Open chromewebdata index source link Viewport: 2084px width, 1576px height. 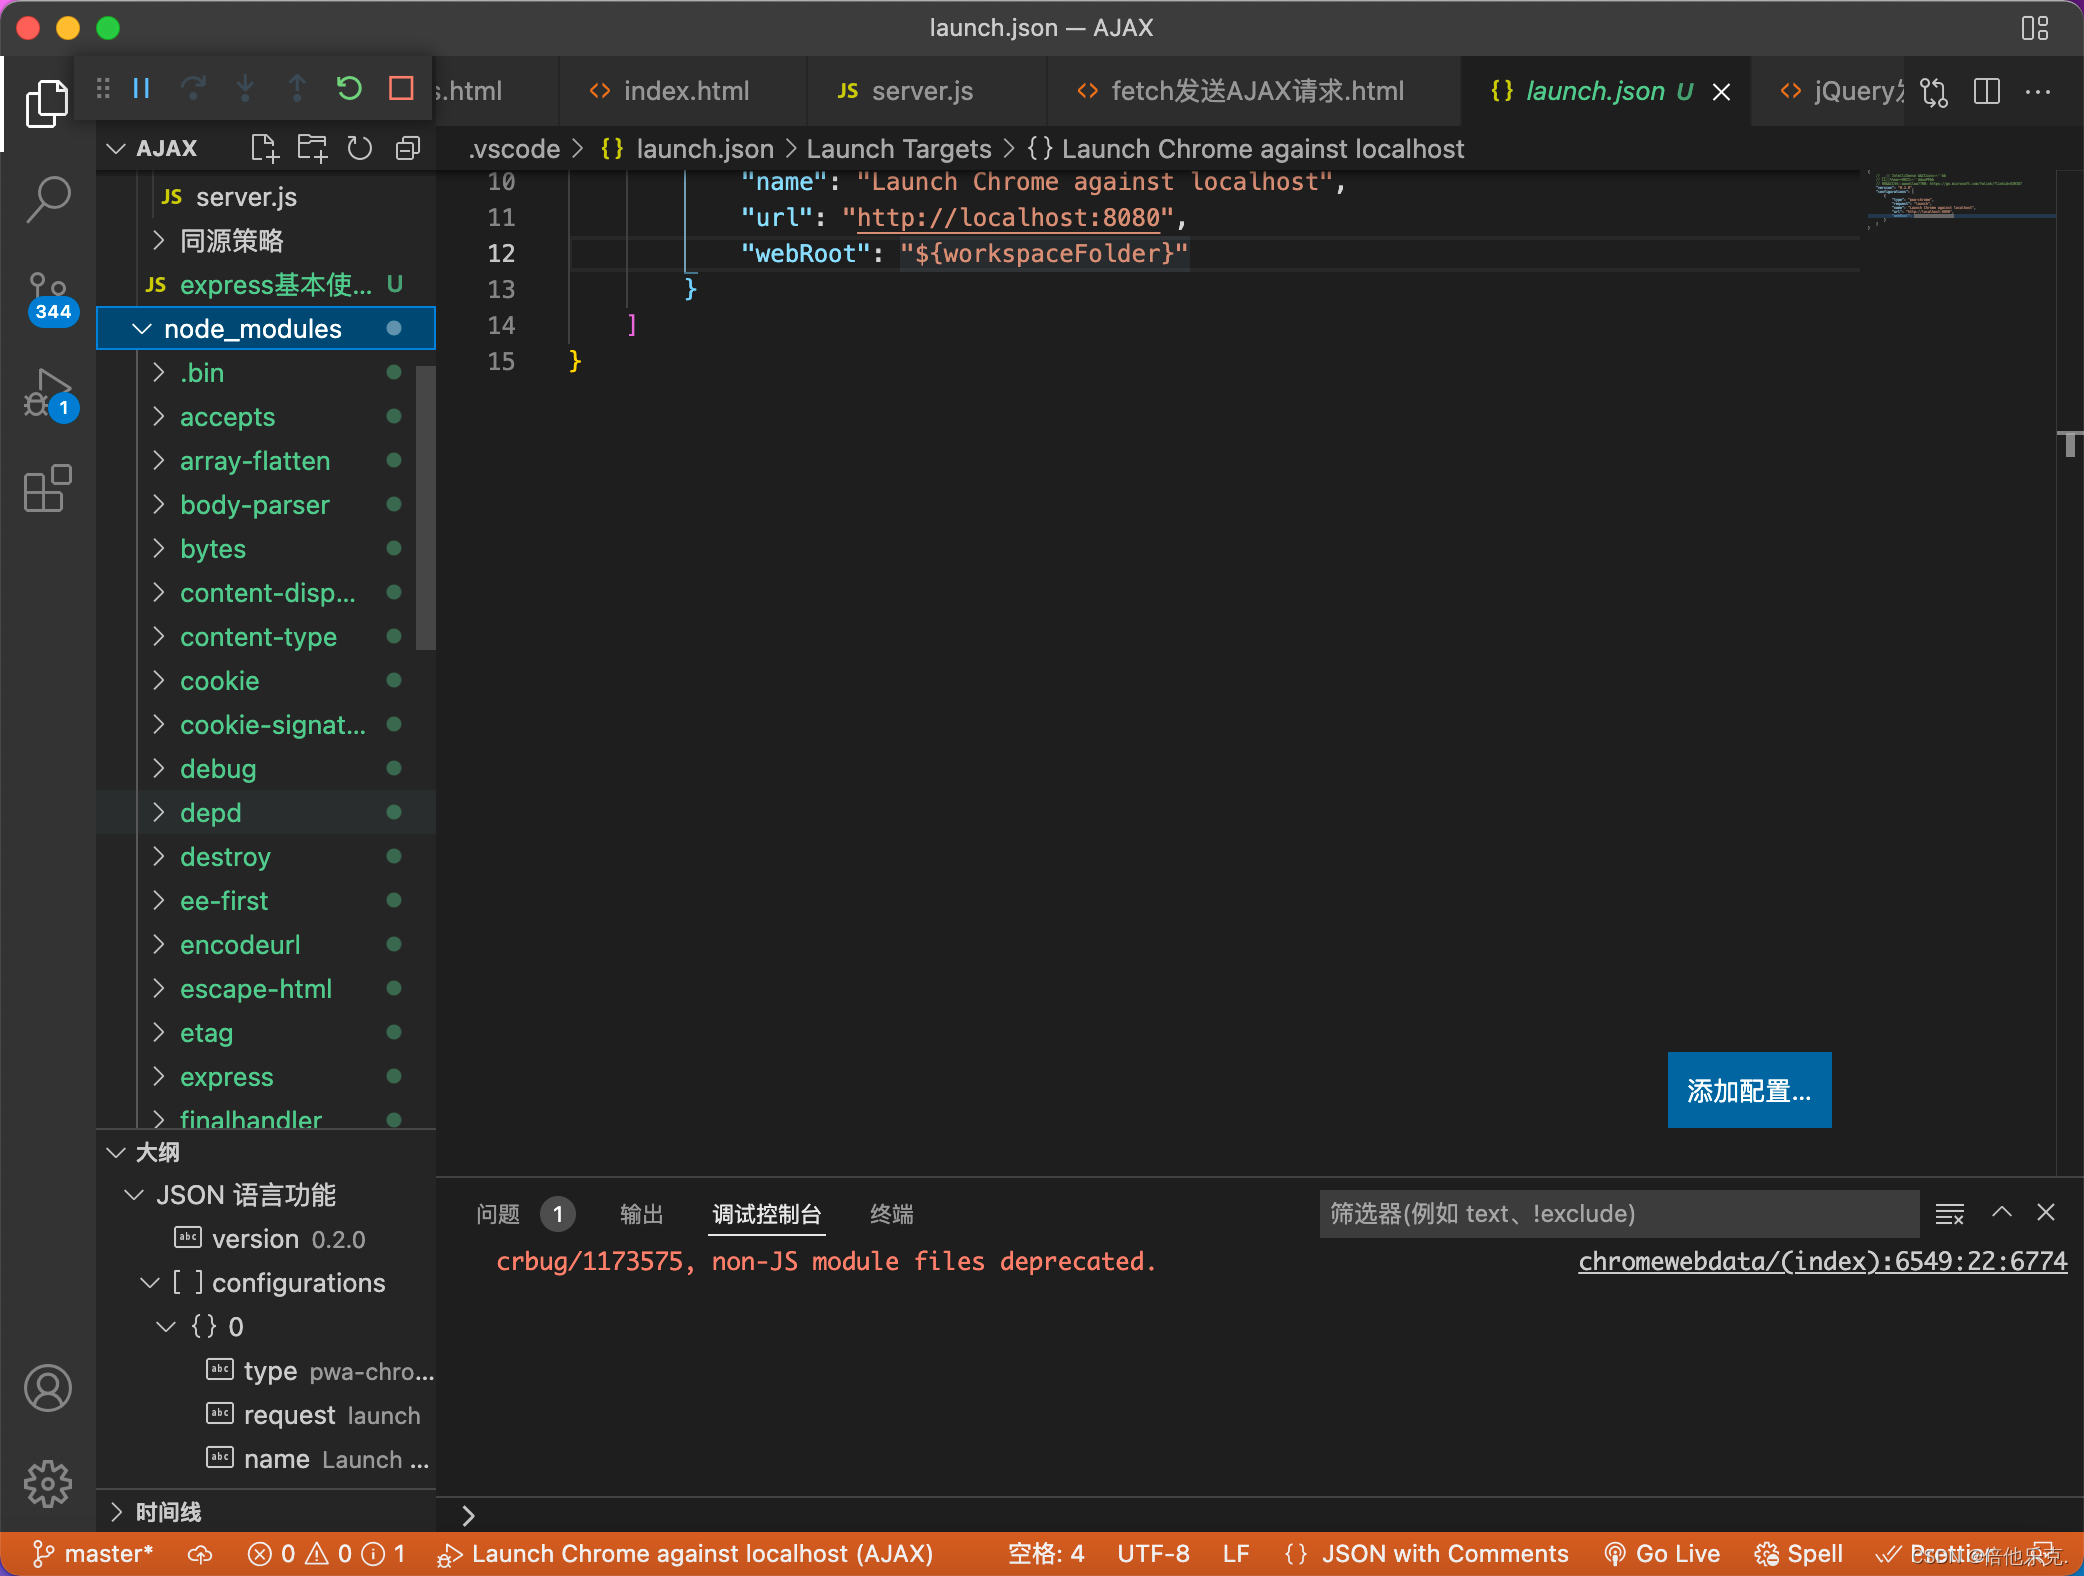pyautogui.click(x=1821, y=1262)
